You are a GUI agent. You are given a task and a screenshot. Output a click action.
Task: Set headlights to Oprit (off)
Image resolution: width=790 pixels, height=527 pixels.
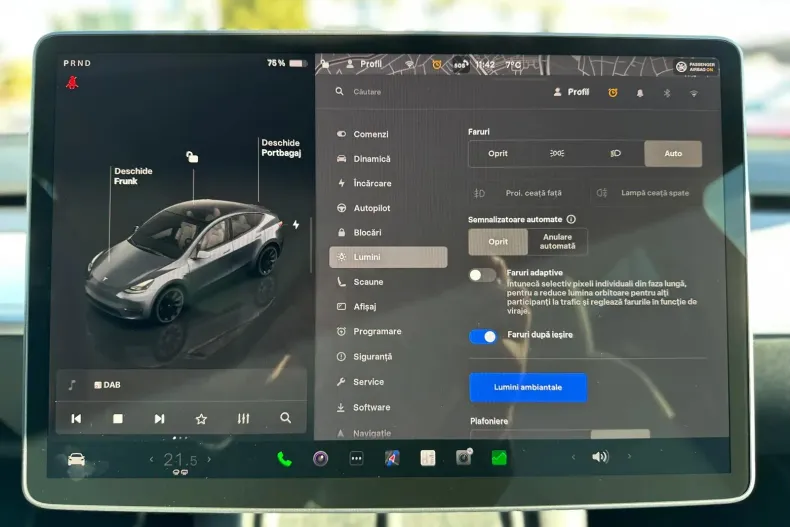[498, 154]
